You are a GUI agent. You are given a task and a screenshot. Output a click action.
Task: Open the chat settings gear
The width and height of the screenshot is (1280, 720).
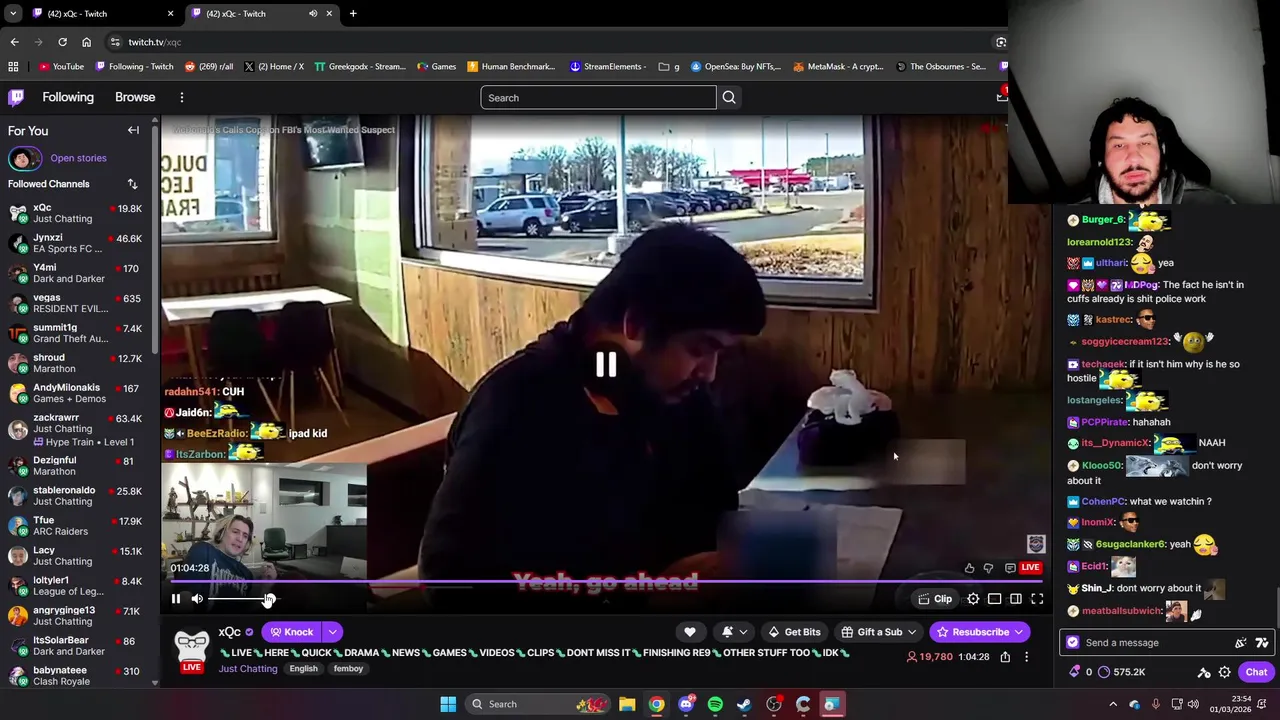pos(1224,672)
